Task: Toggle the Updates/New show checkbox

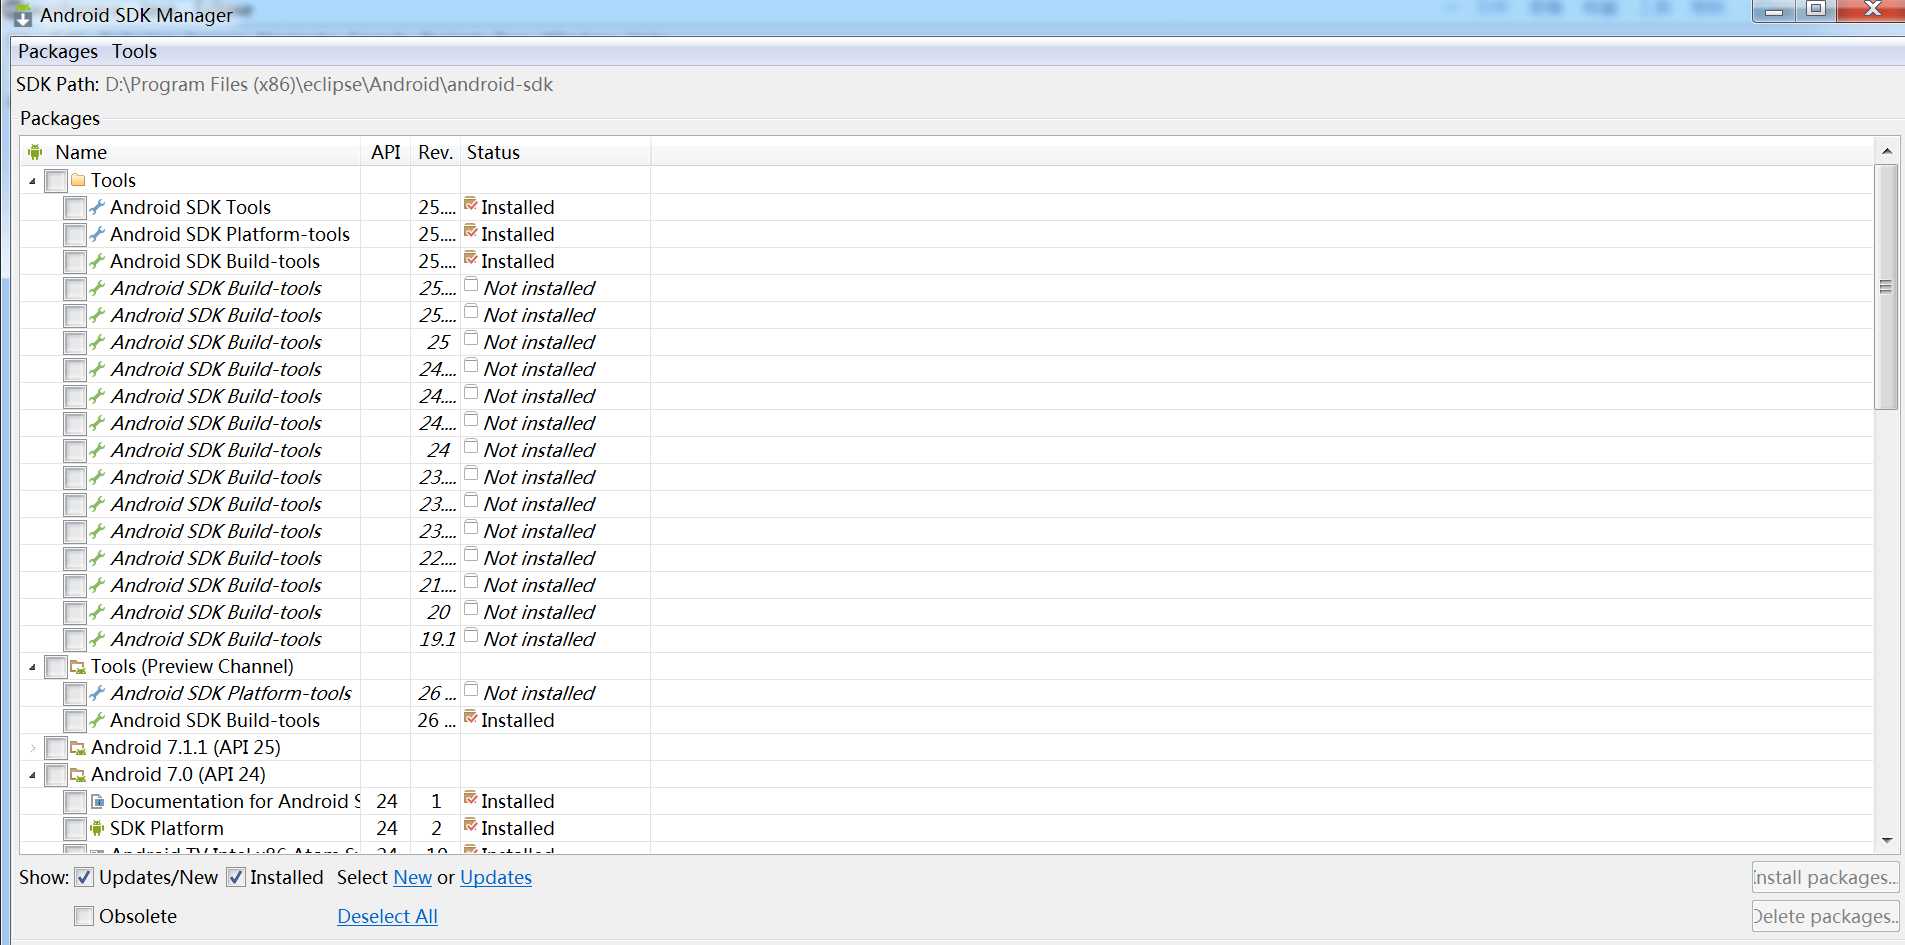Action: pos(84,877)
